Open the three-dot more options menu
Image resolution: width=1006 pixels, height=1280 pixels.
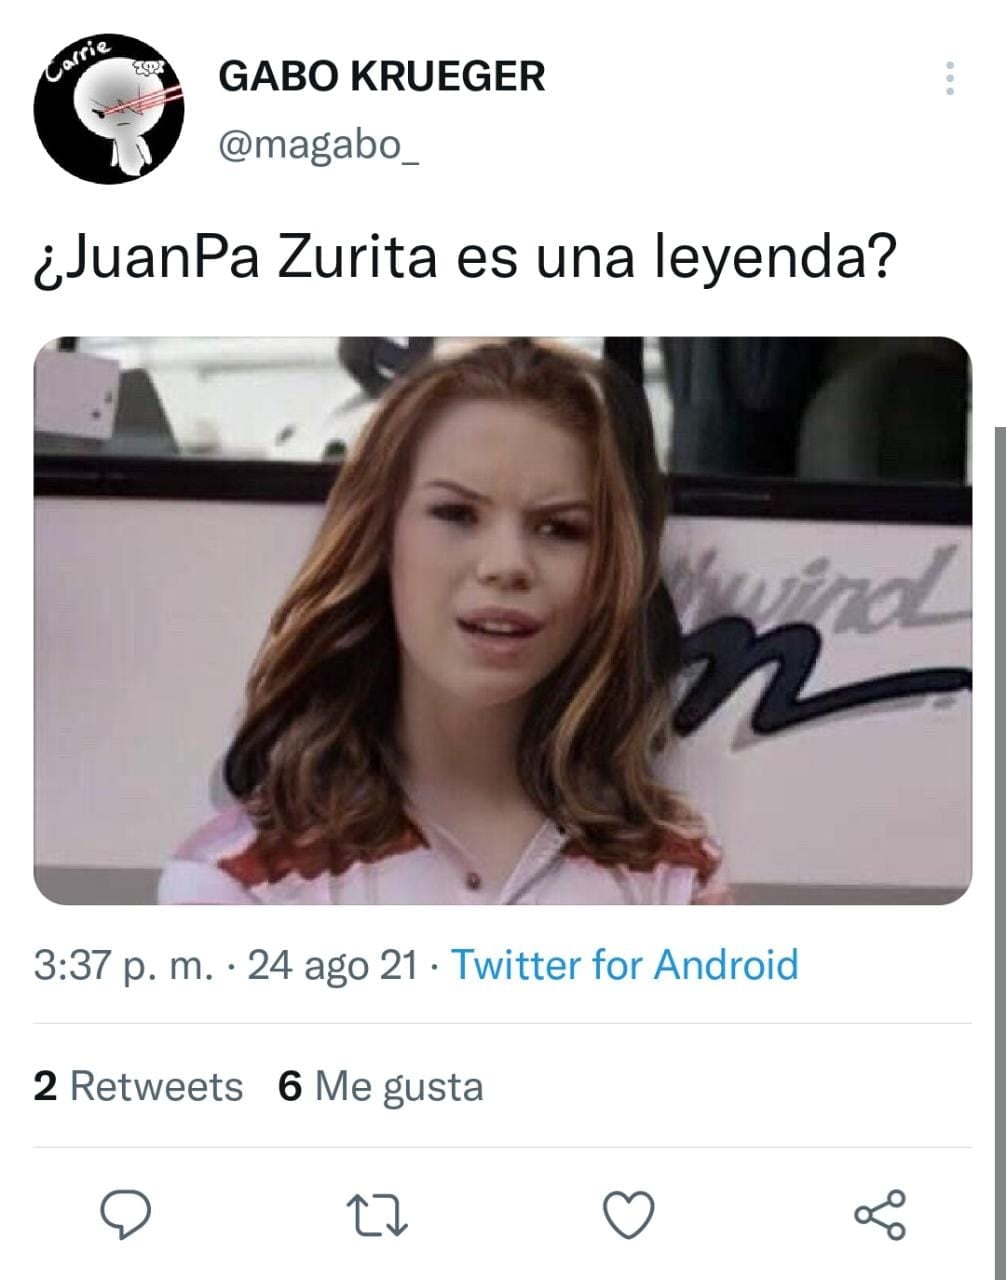click(949, 78)
